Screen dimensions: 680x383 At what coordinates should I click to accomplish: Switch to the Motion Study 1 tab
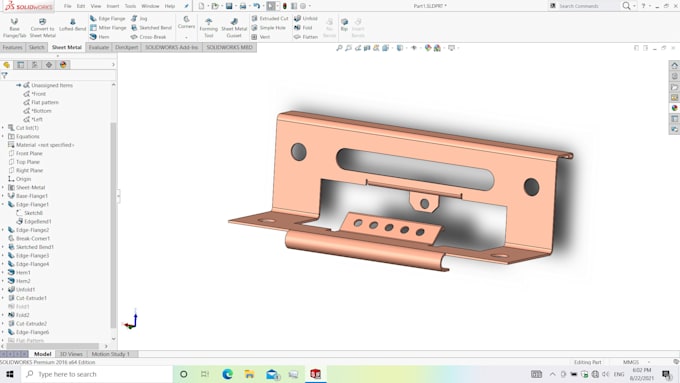tap(111, 354)
